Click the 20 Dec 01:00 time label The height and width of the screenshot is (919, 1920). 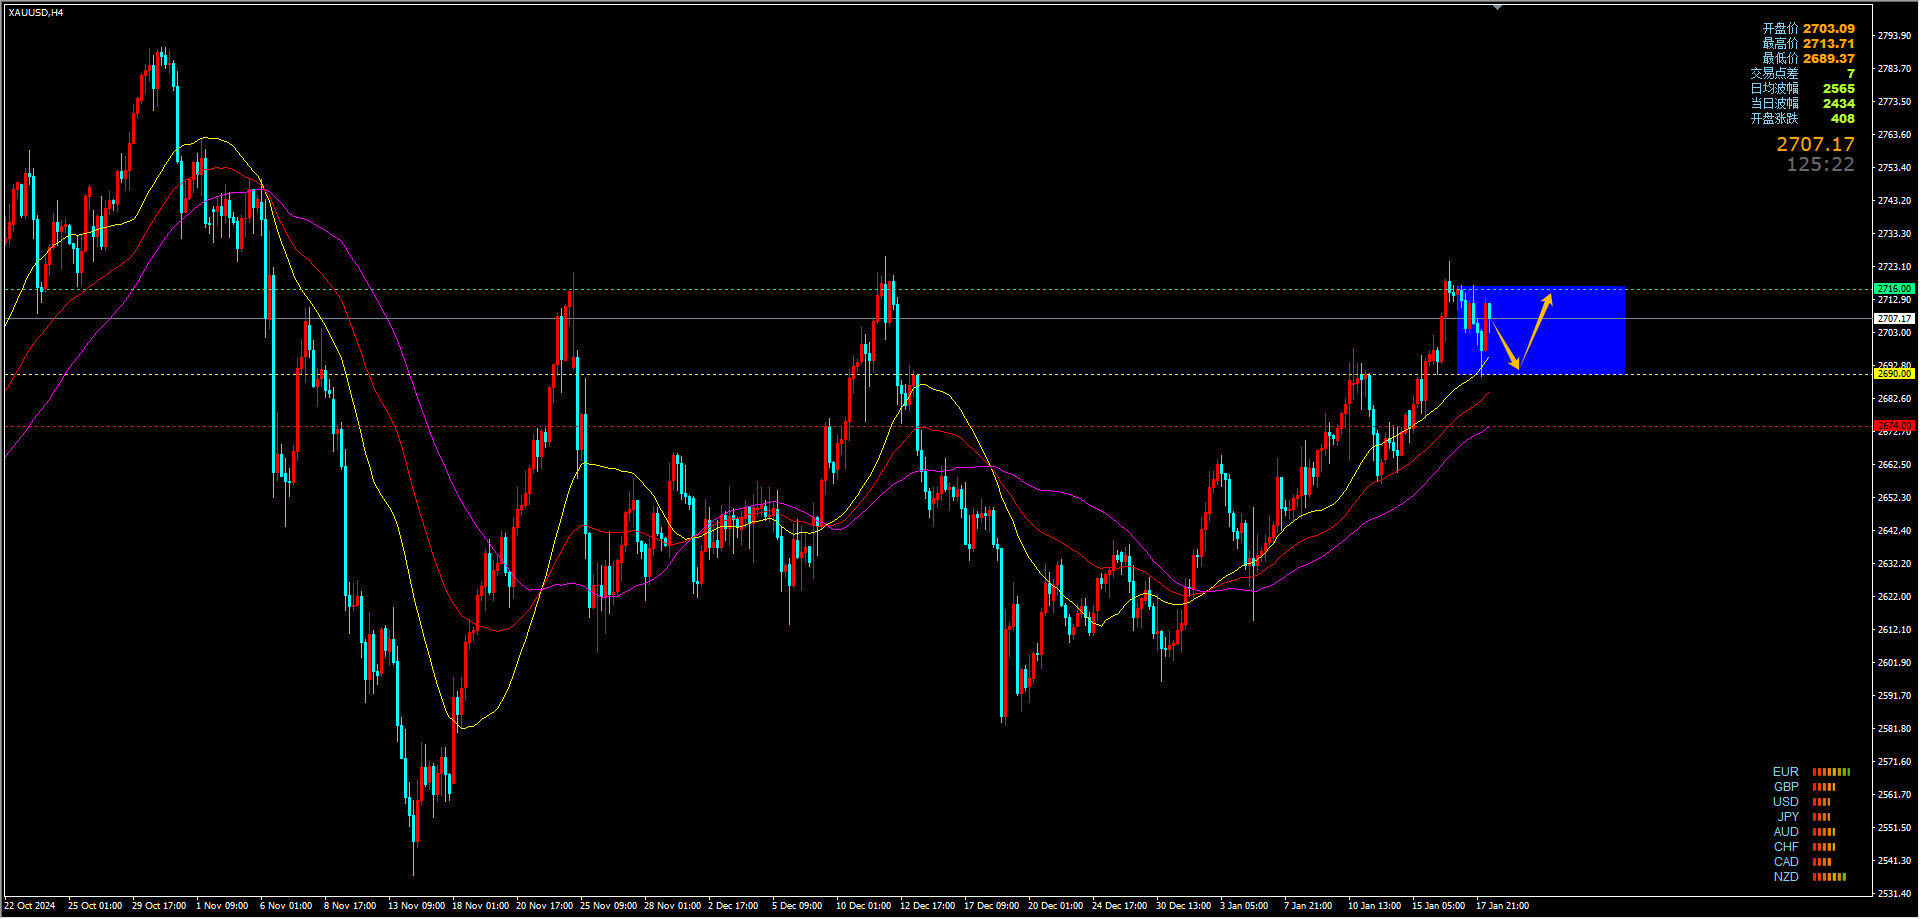[x=1055, y=906]
